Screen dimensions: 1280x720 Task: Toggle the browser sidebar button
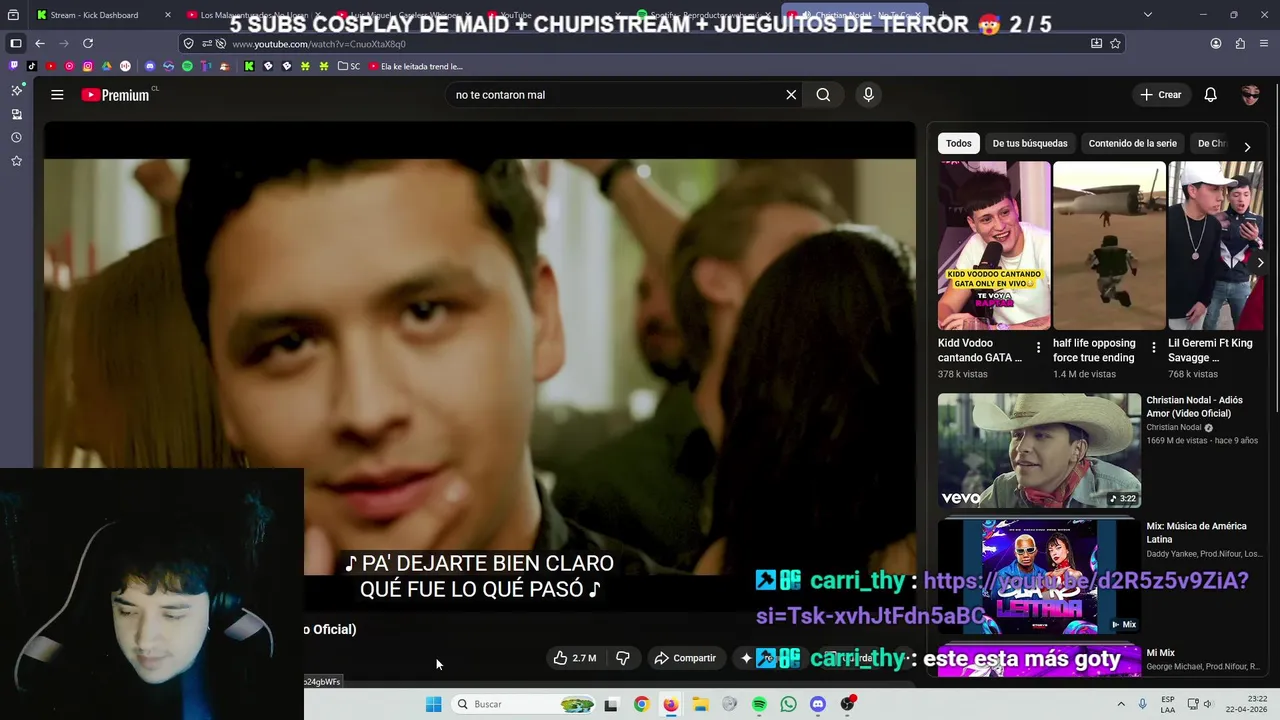[x=15, y=43]
